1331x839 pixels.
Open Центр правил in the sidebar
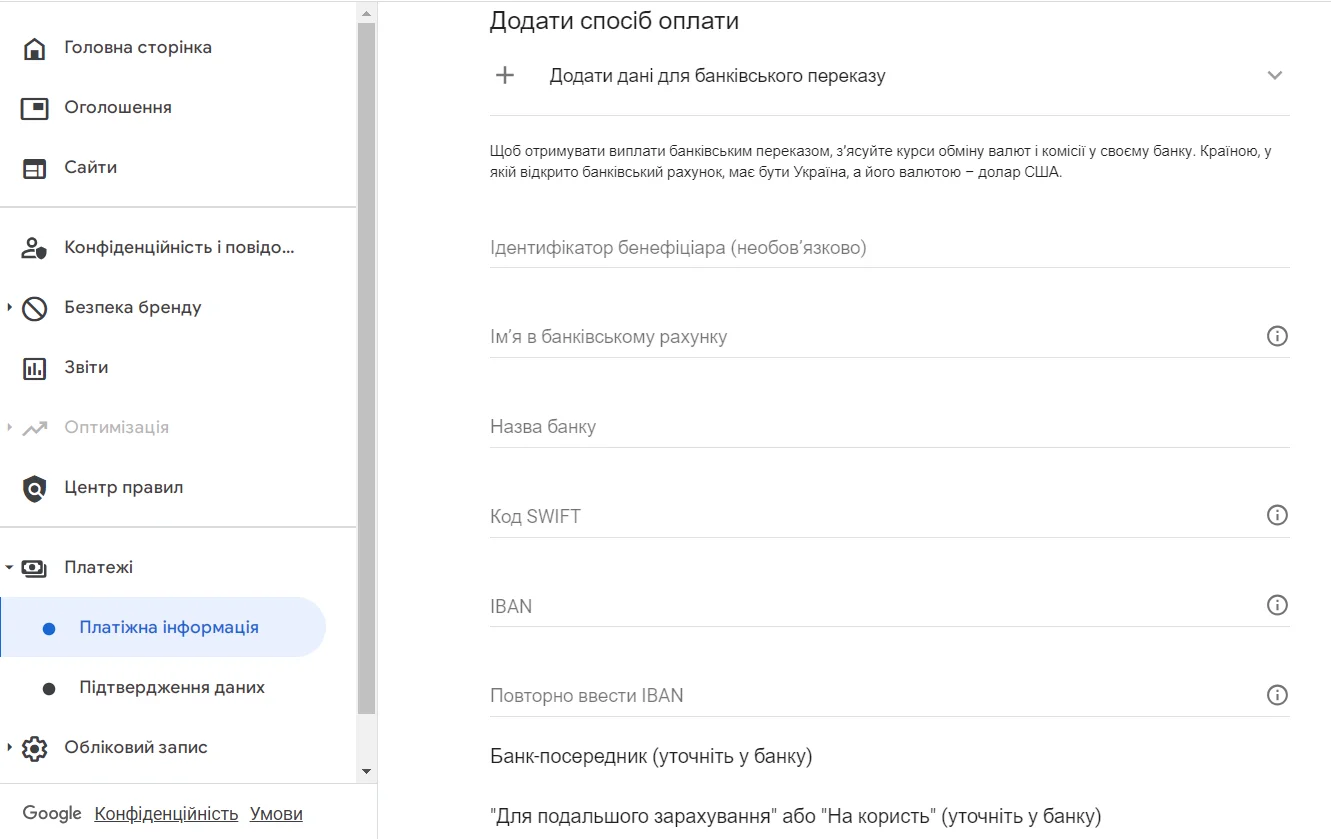pos(124,488)
